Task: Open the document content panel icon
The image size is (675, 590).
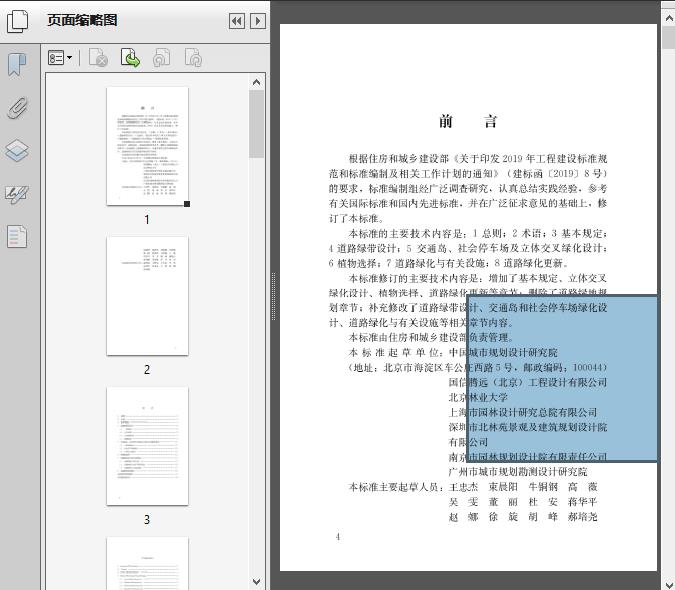Action: 17,237
